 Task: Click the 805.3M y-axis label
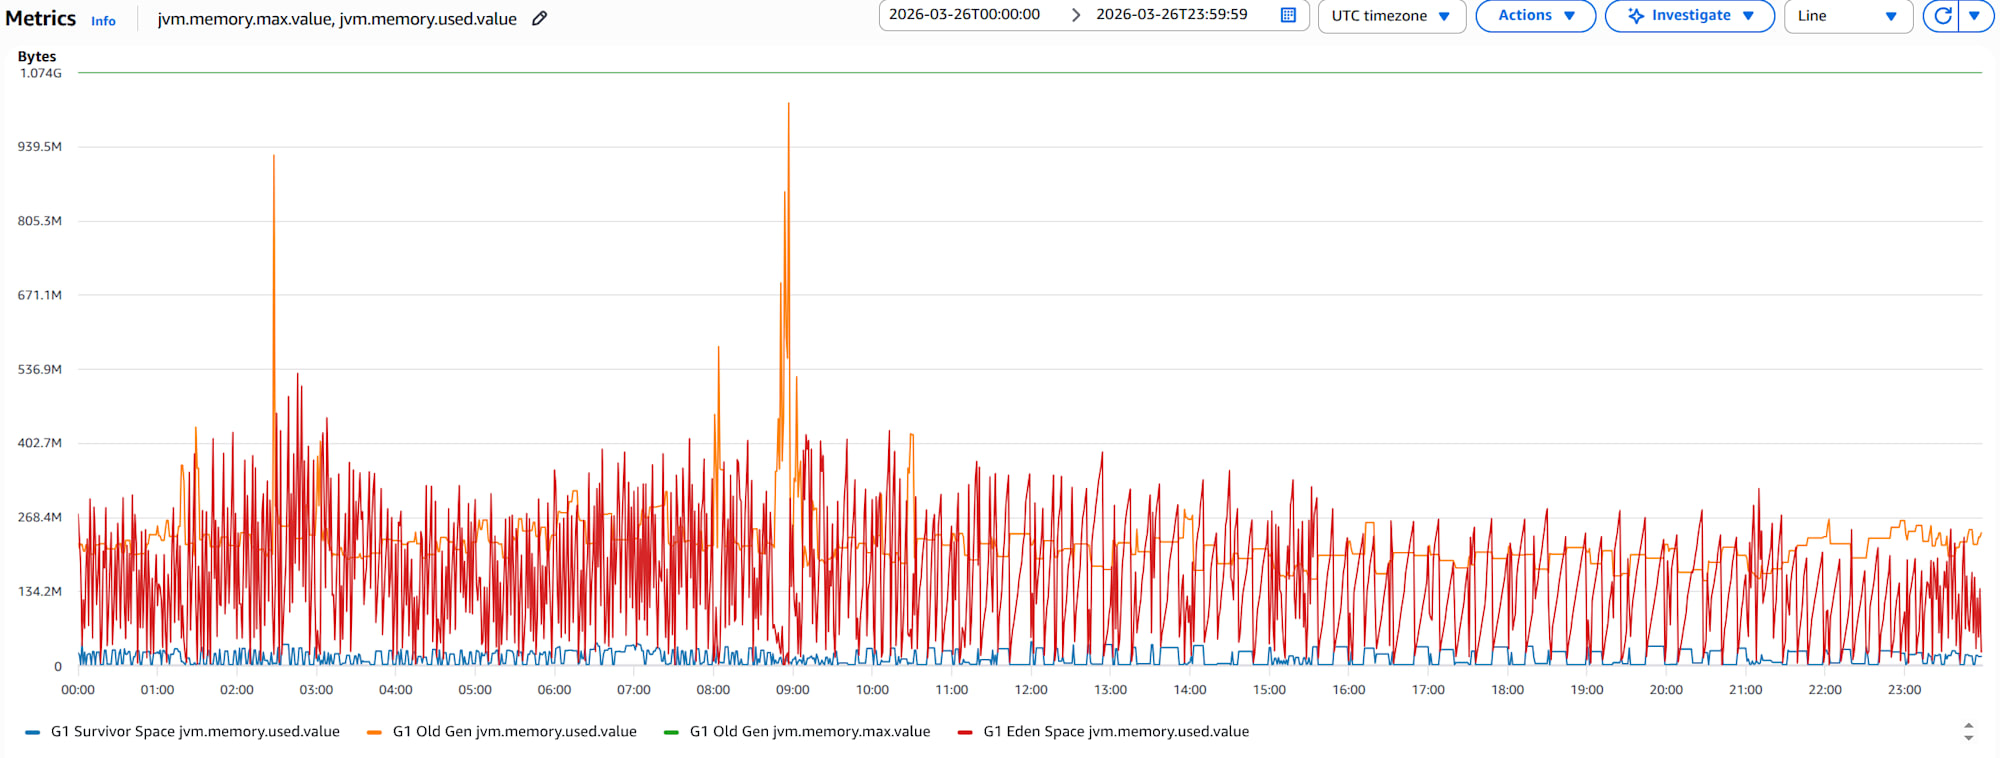pos(40,221)
